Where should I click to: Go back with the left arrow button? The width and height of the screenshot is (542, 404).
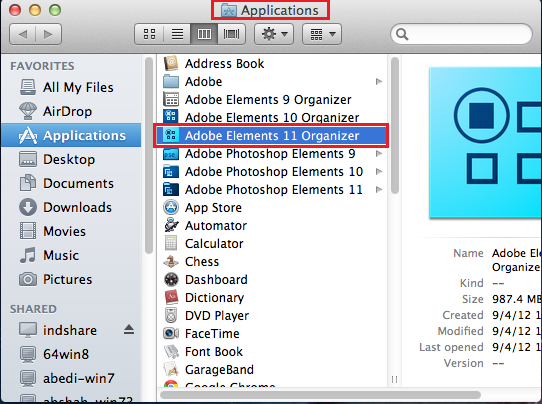[x=23, y=34]
